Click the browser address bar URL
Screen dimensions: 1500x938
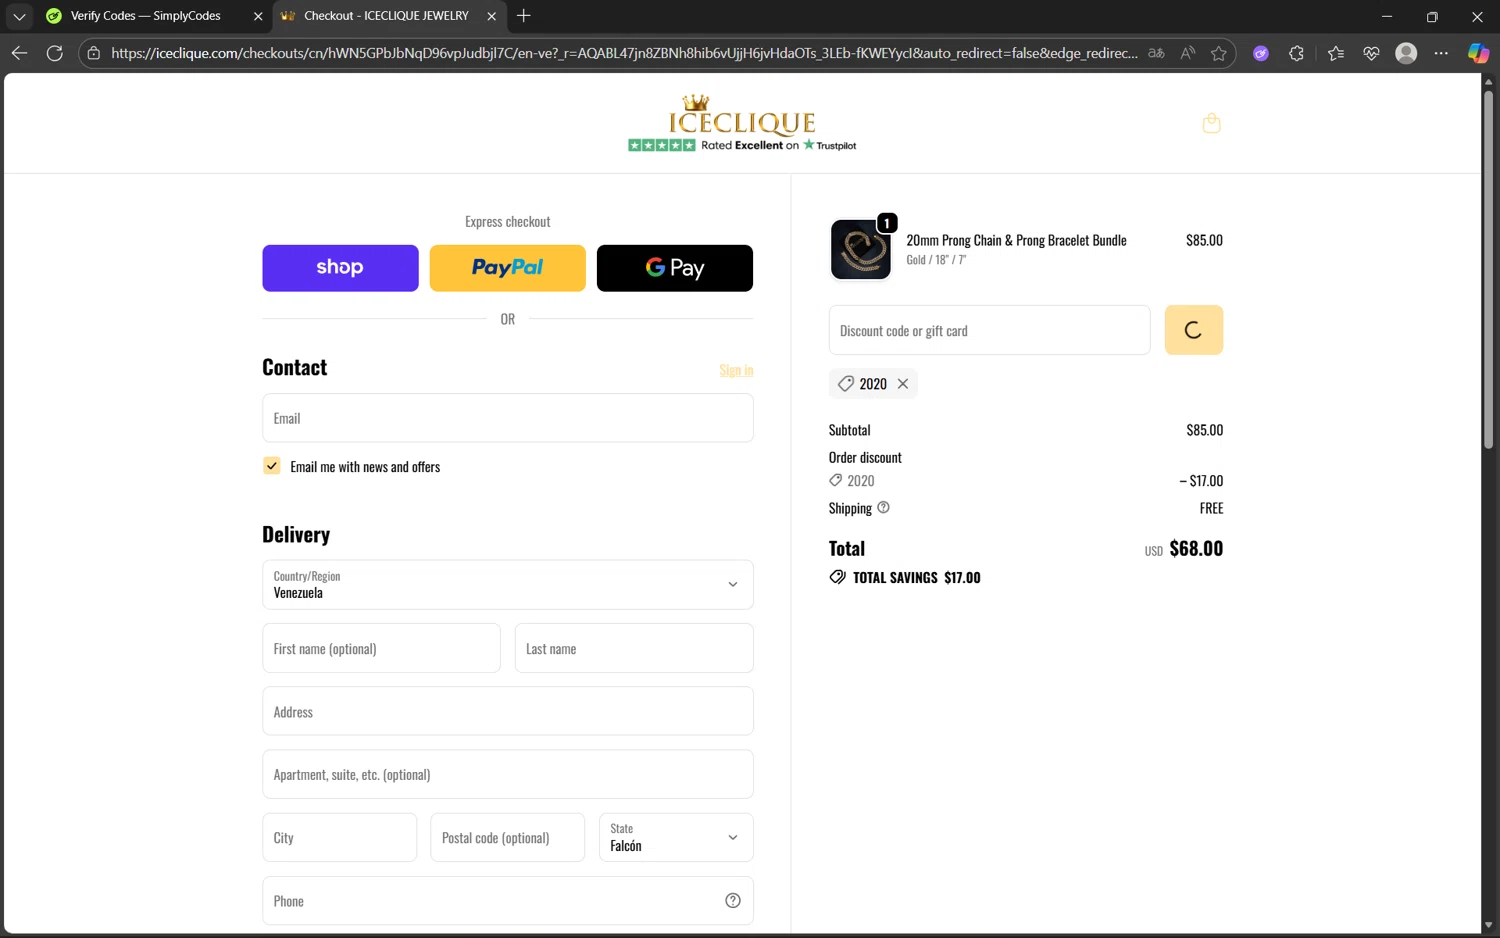click(624, 53)
